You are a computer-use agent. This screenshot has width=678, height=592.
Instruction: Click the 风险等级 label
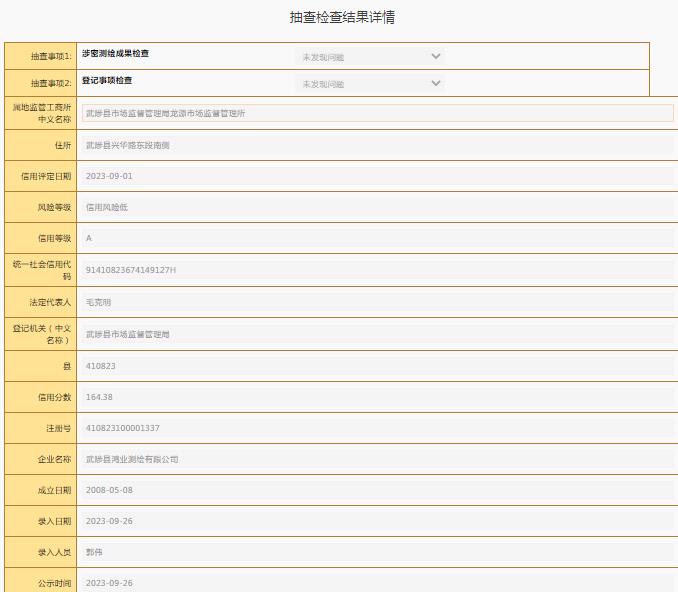[x=54, y=208]
